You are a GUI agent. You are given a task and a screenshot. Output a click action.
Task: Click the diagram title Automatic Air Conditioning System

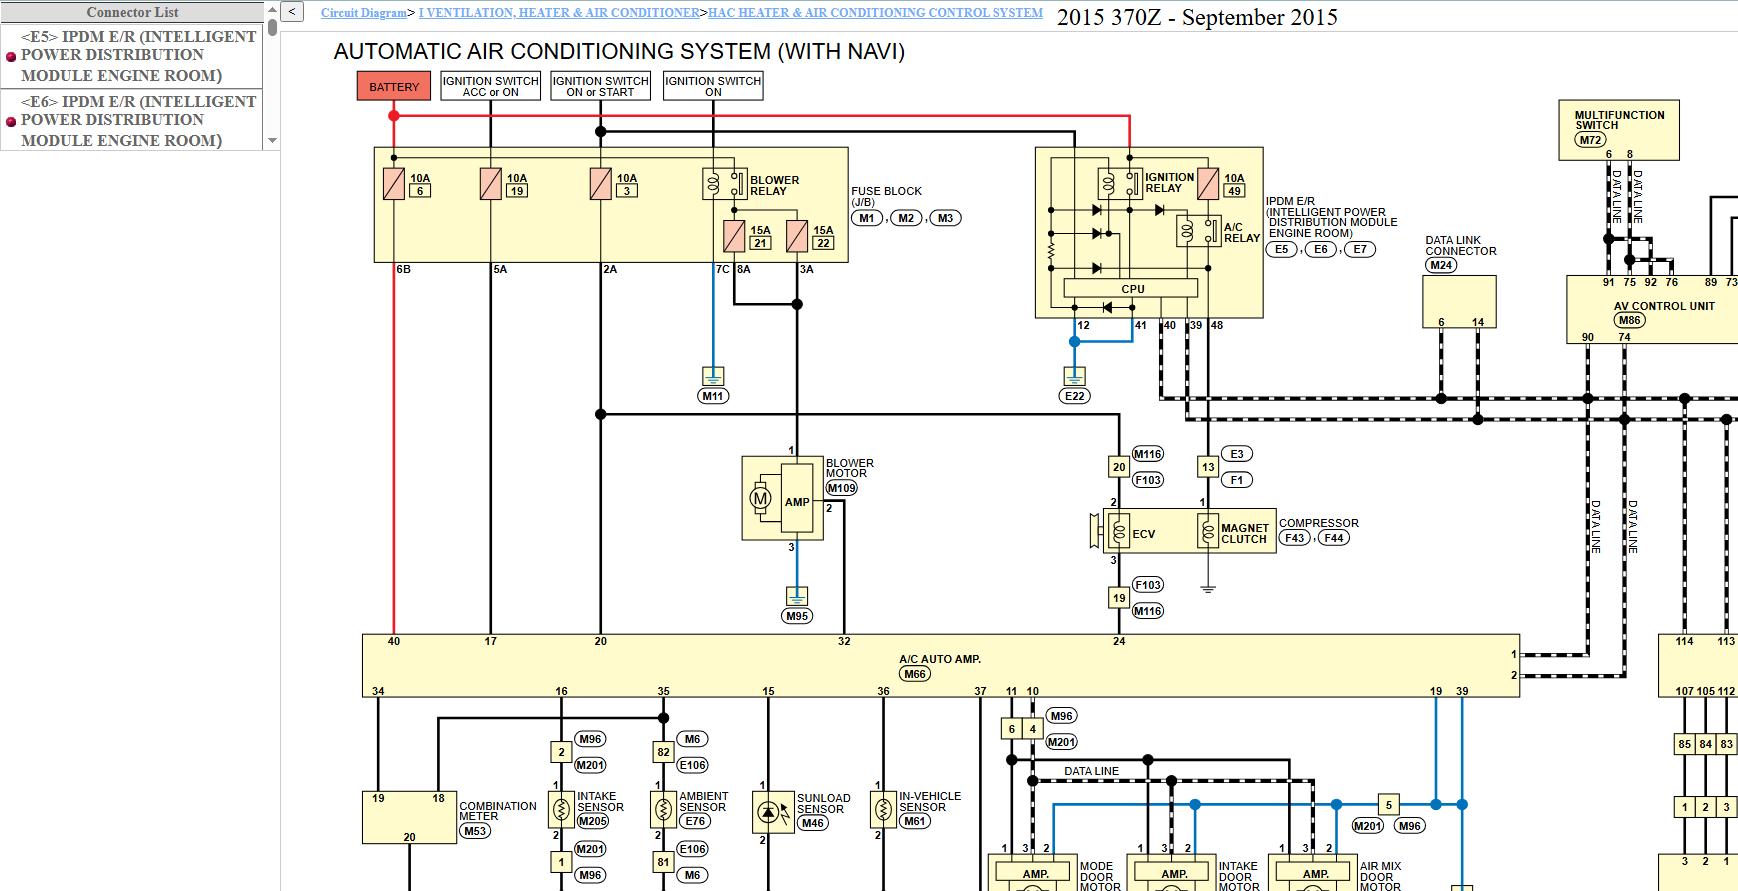(619, 52)
